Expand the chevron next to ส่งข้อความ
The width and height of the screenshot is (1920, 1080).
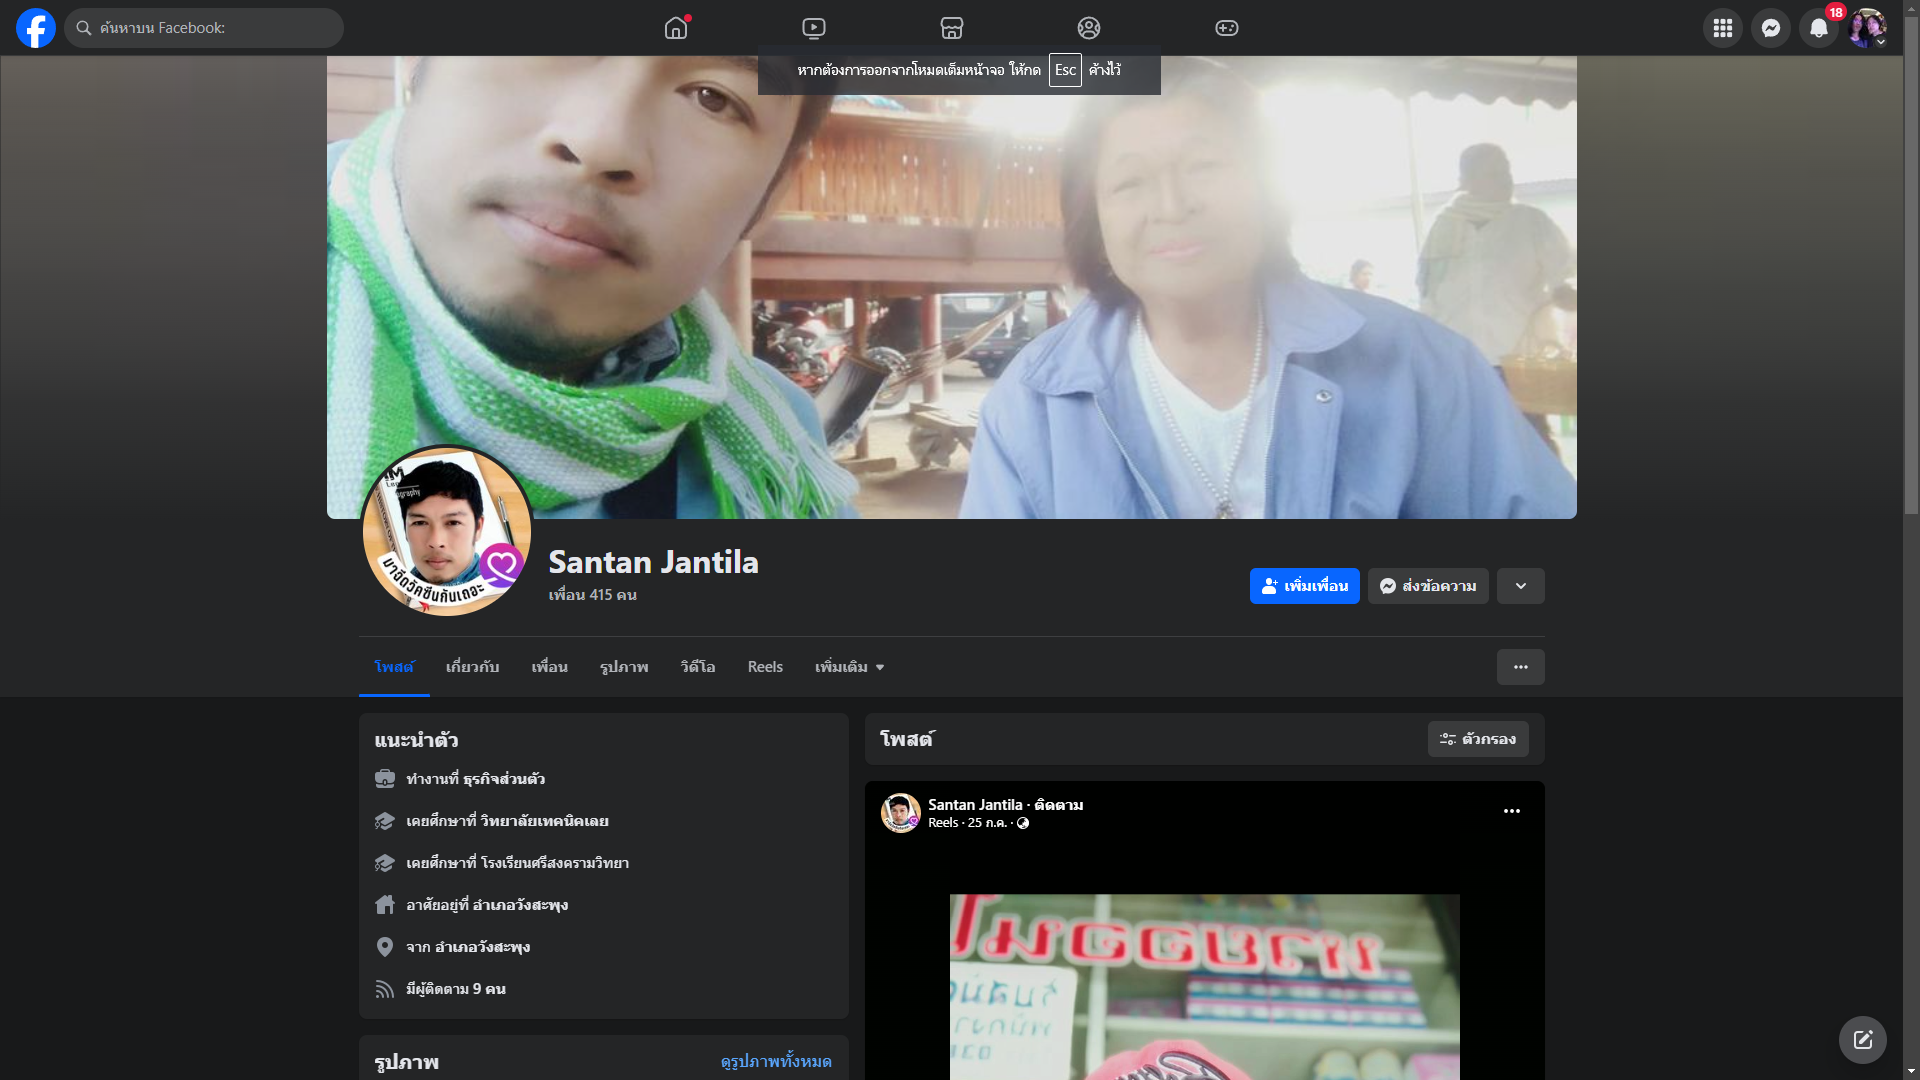(1520, 586)
